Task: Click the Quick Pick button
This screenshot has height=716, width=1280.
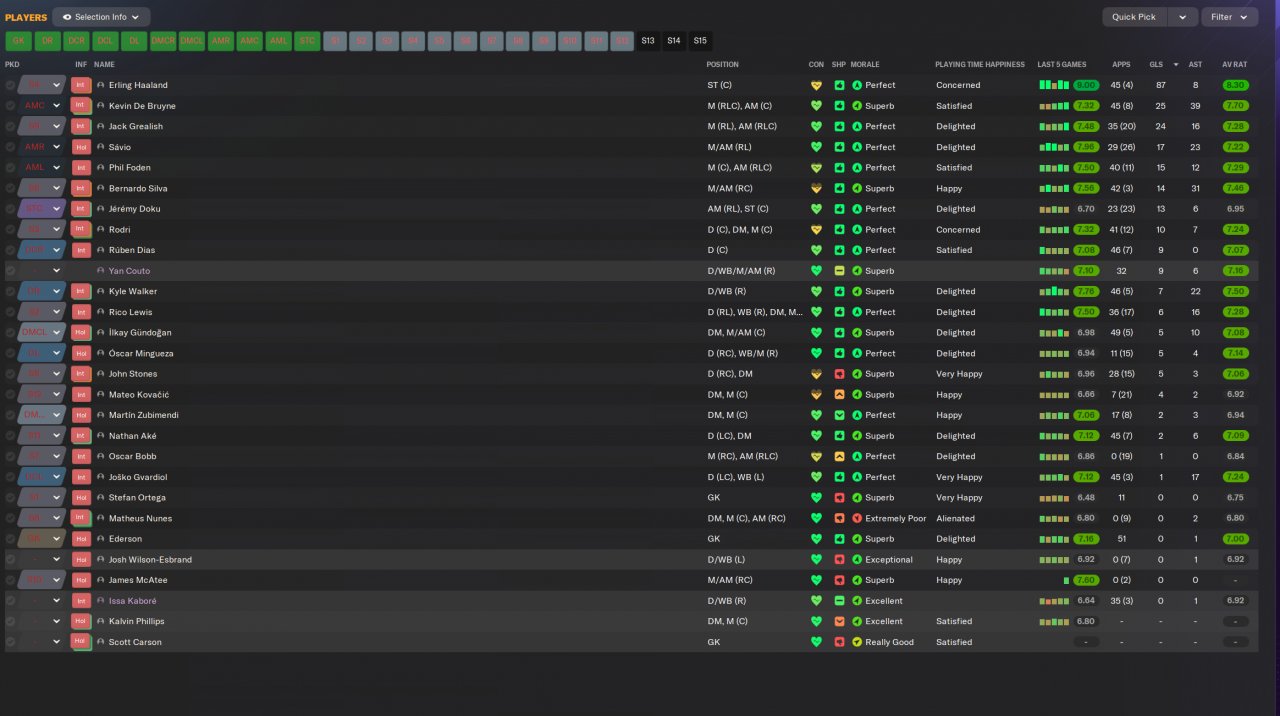Action: (x=1134, y=17)
